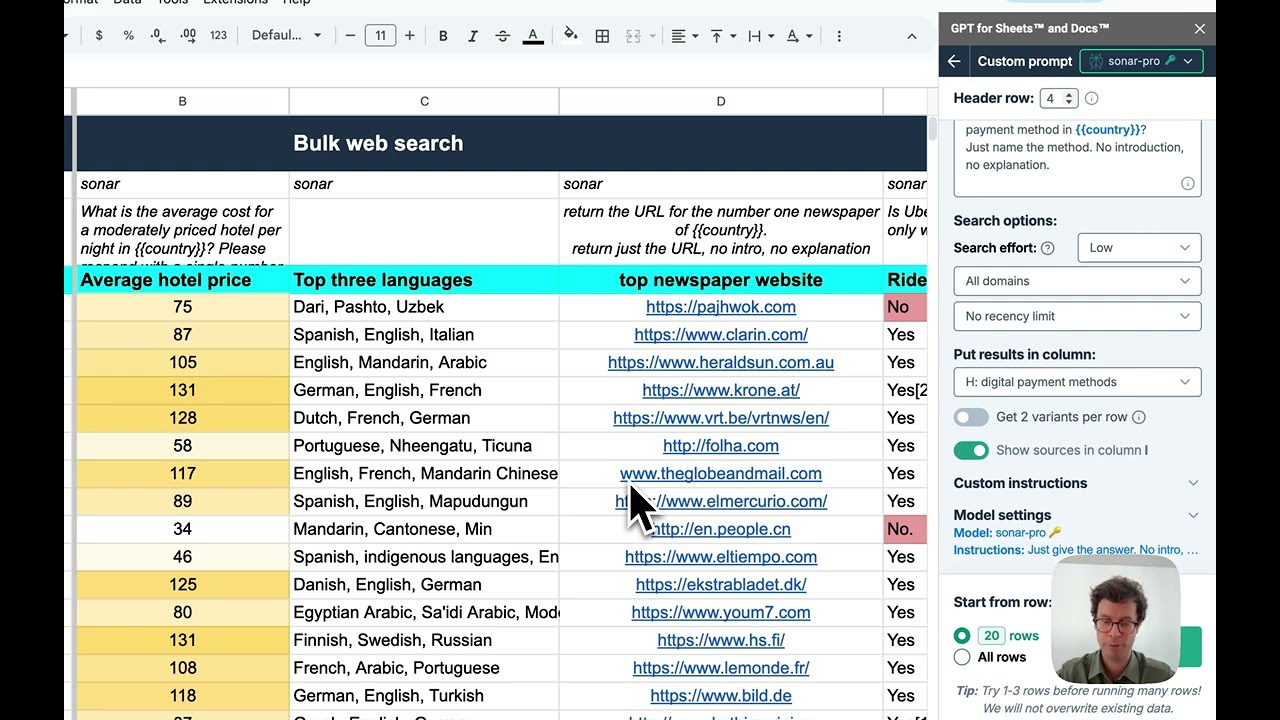Click the font size input field
The height and width of the screenshot is (720, 1280).
point(380,36)
